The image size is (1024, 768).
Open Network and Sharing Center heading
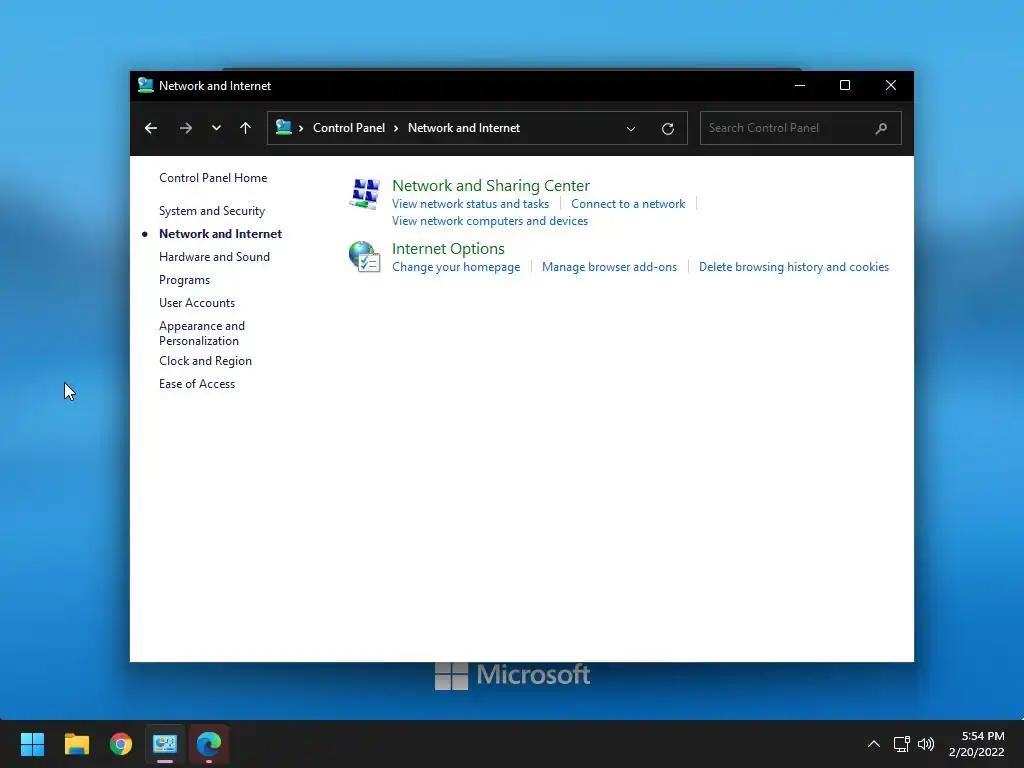(x=490, y=185)
